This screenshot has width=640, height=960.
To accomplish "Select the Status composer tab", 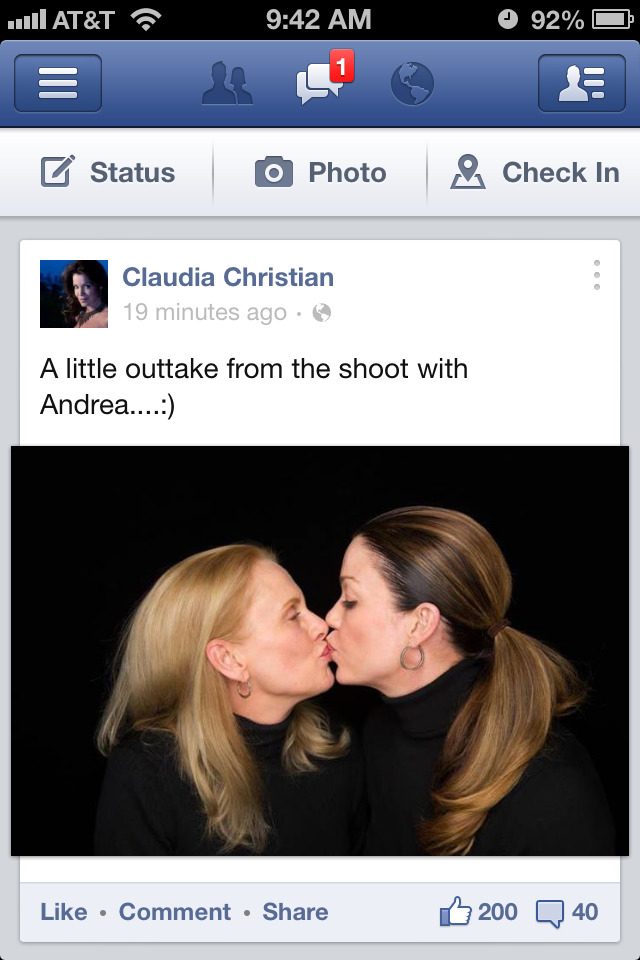I will [107, 172].
